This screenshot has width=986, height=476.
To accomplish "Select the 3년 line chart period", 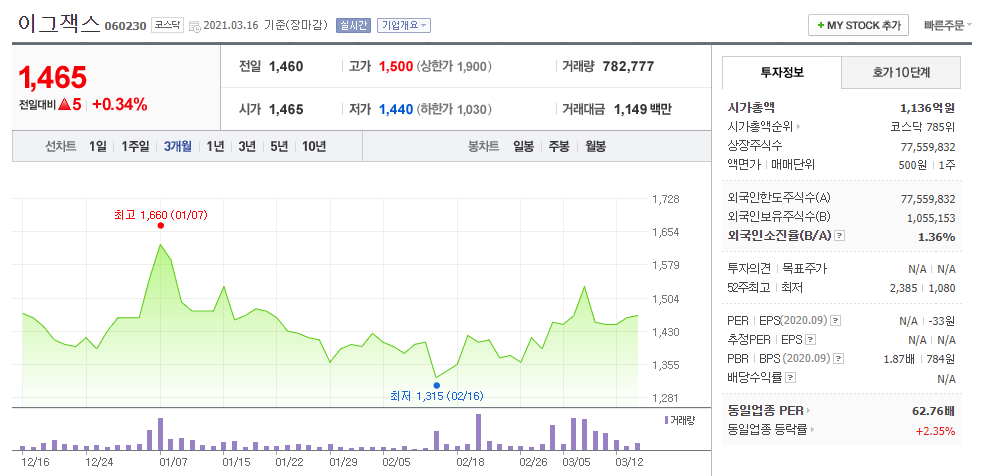I will tap(247, 147).
